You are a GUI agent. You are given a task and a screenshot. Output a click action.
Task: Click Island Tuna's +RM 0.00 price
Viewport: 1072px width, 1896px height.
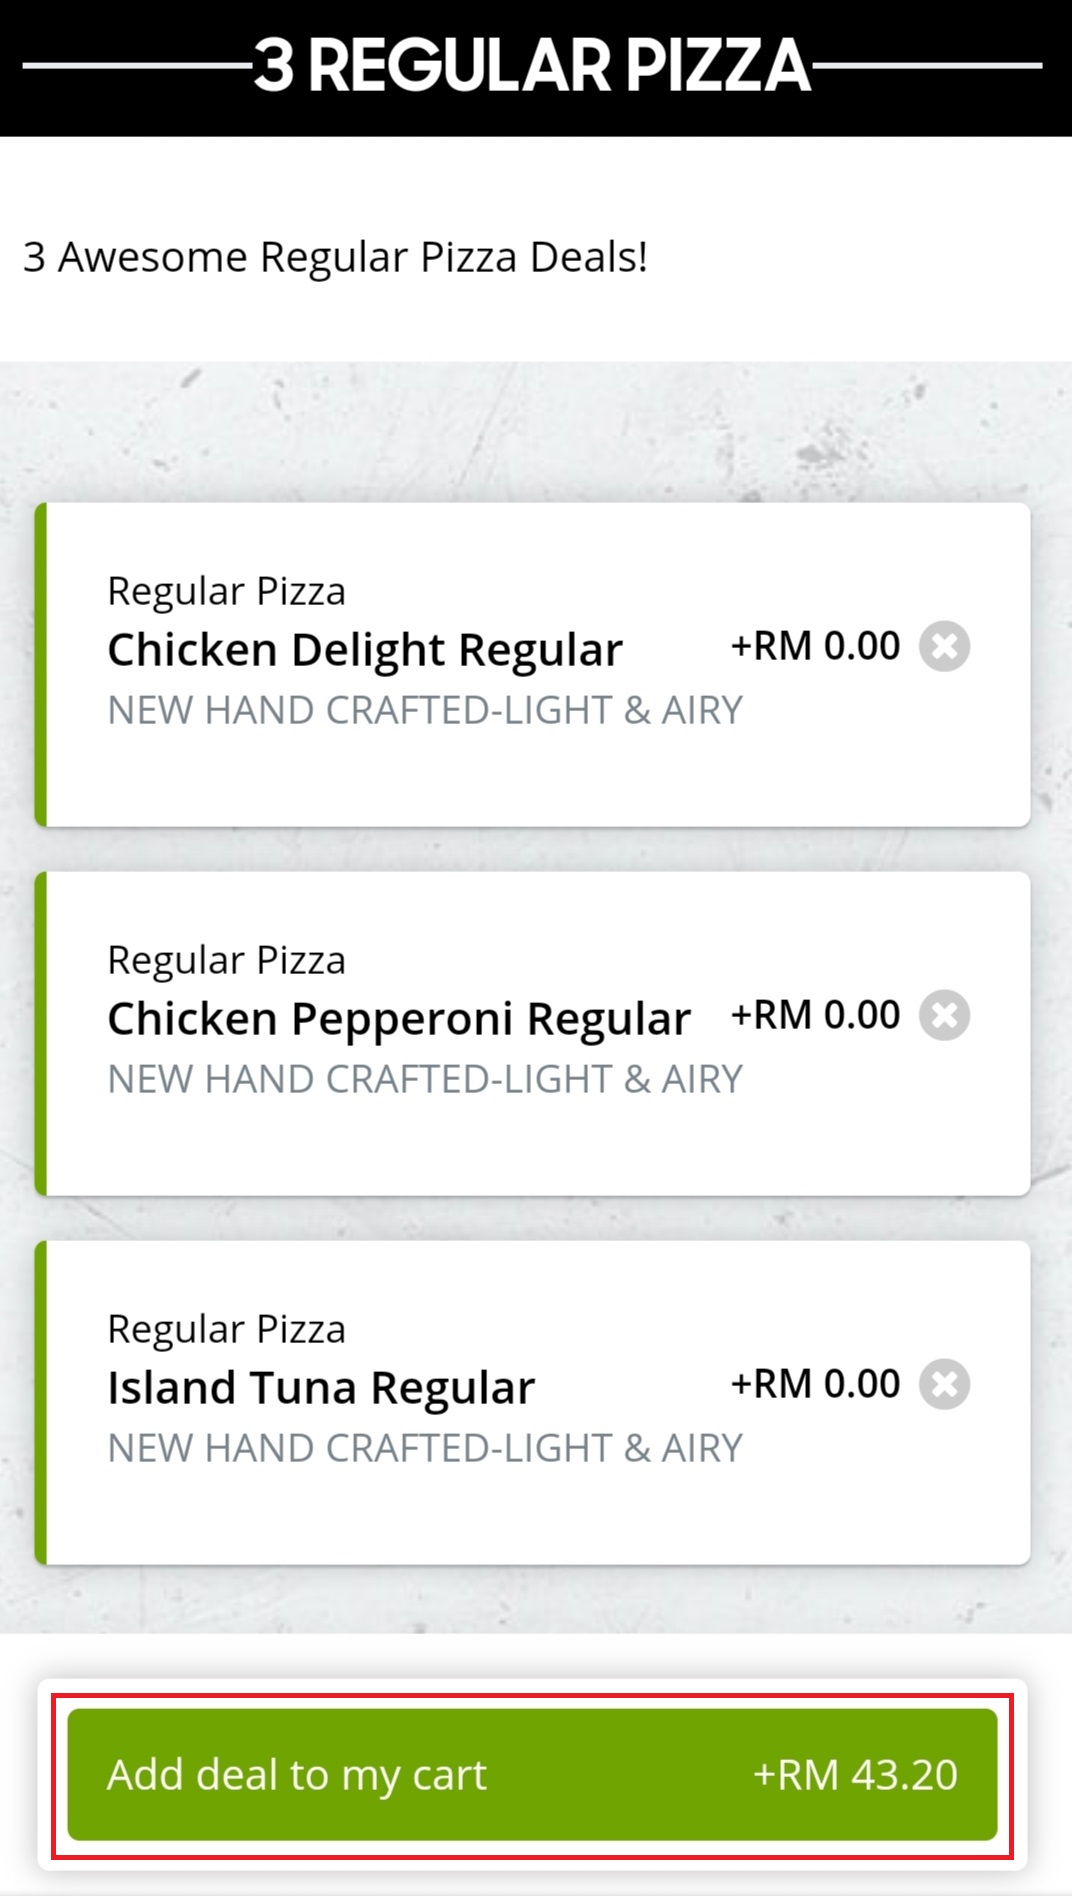[815, 1384]
